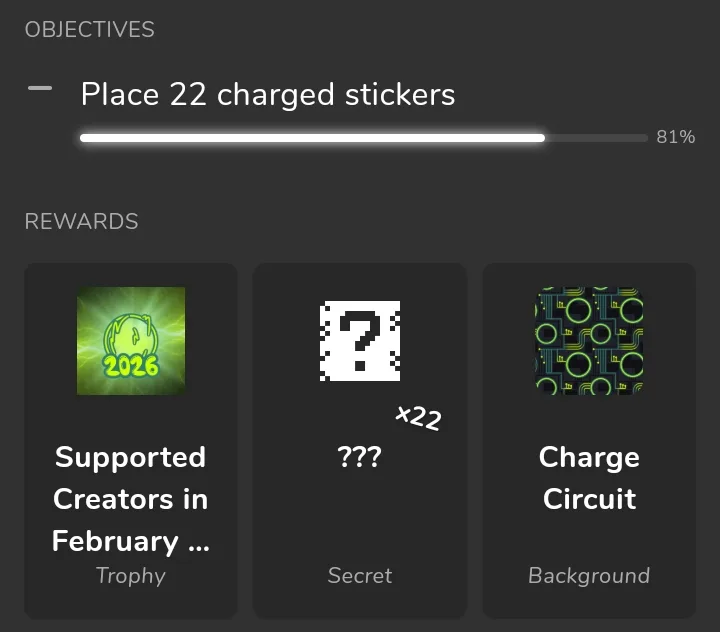Click the "Trophy" type label

(x=130, y=575)
